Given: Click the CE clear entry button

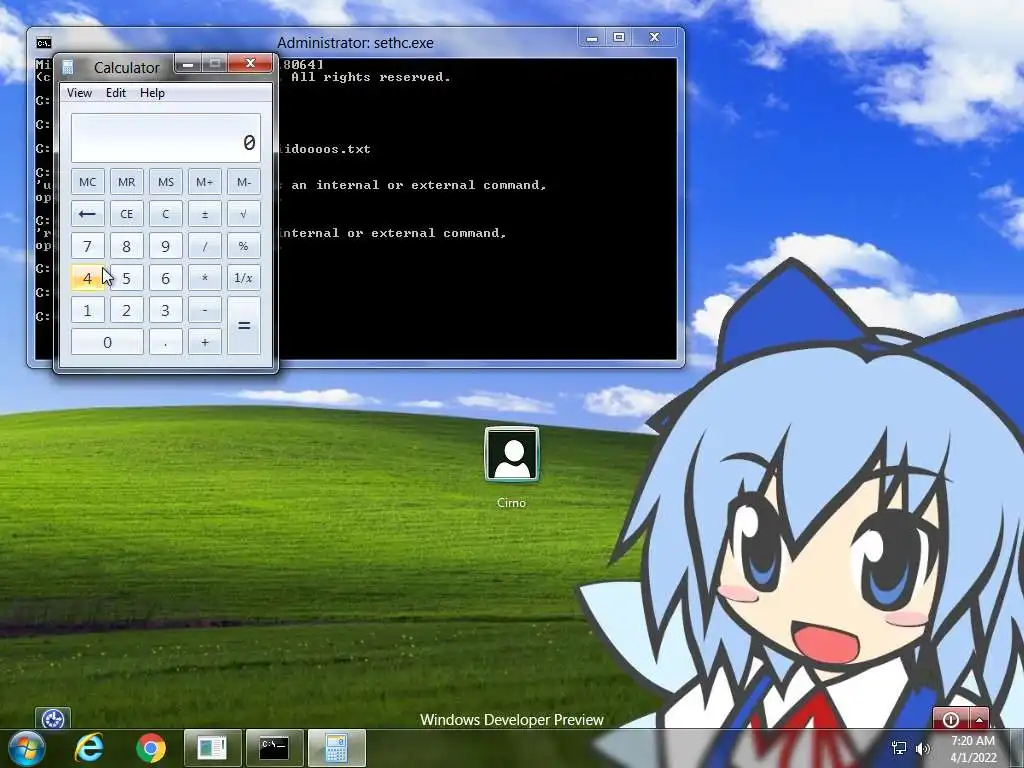Looking at the screenshot, I should click(126, 214).
